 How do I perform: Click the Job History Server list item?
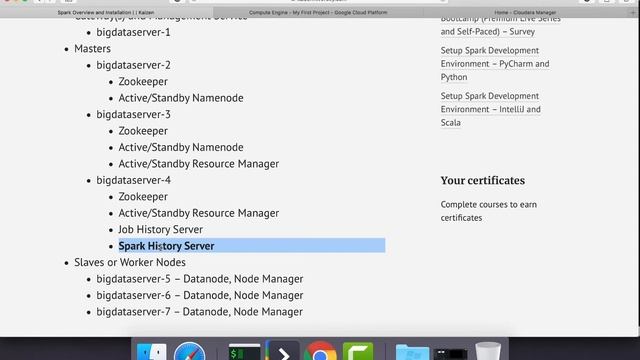pyautogui.click(x=160, y=229)
